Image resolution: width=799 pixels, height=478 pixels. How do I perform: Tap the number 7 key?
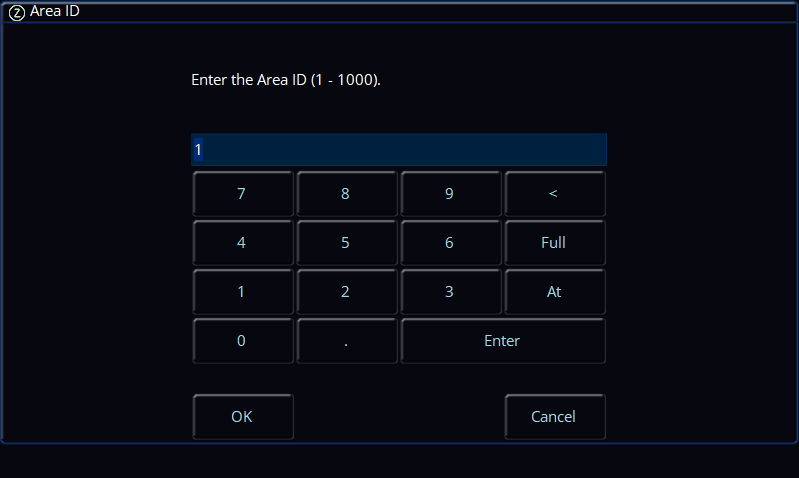[243, 194]
